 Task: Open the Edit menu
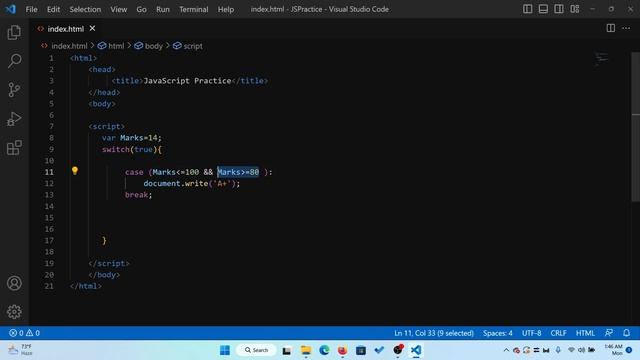[53, 9]
